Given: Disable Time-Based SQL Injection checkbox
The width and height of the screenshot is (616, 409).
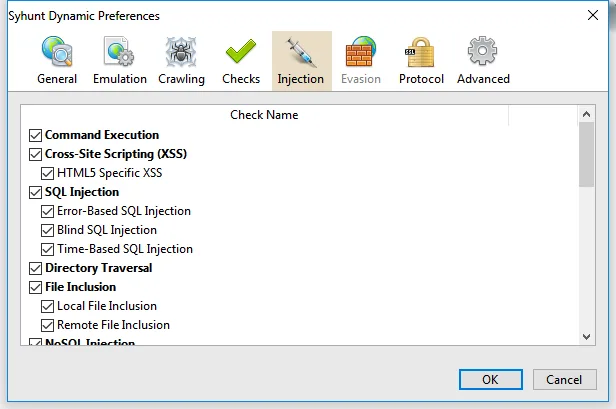Looking at the screenshot, I should tap(48, 249).
